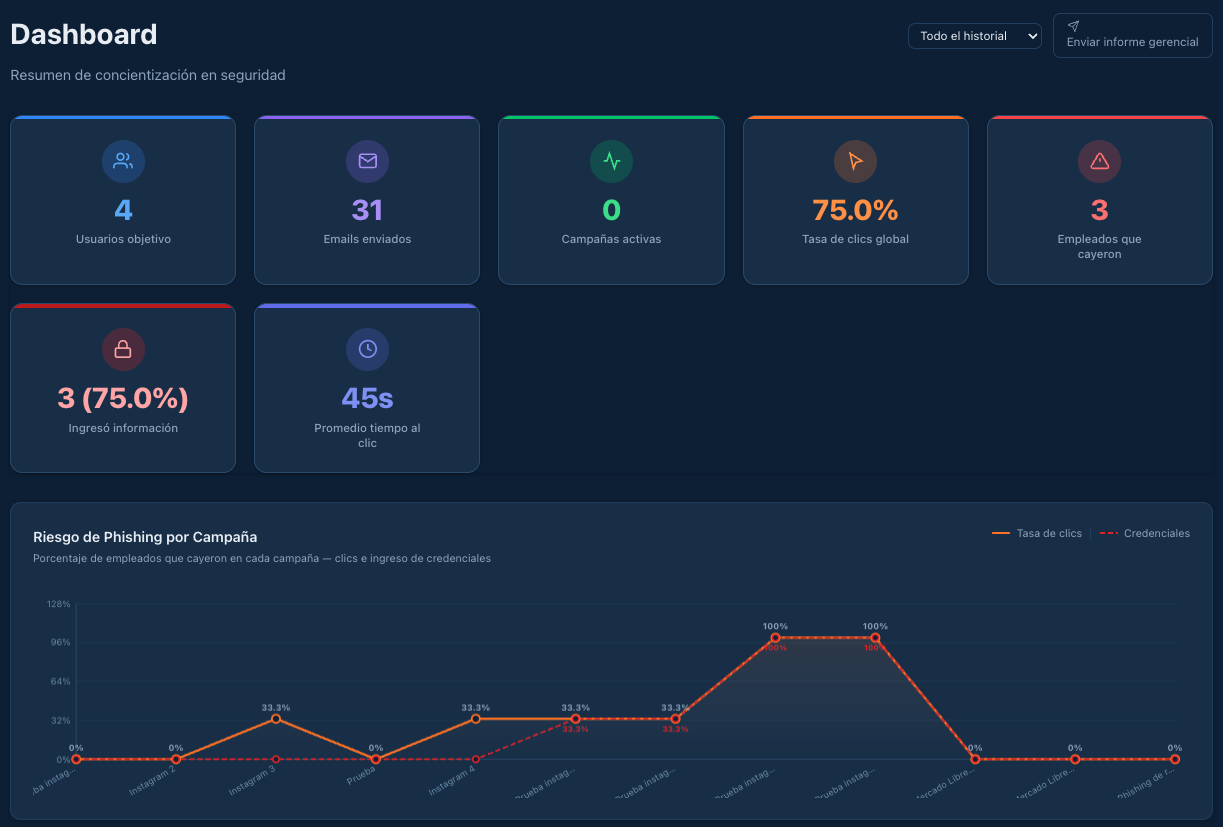The height and width of the screenshot is (827, 1223).
Task: Click the 0% data point above Prueba
Action: pyautogui.click(x=376, y=759)
